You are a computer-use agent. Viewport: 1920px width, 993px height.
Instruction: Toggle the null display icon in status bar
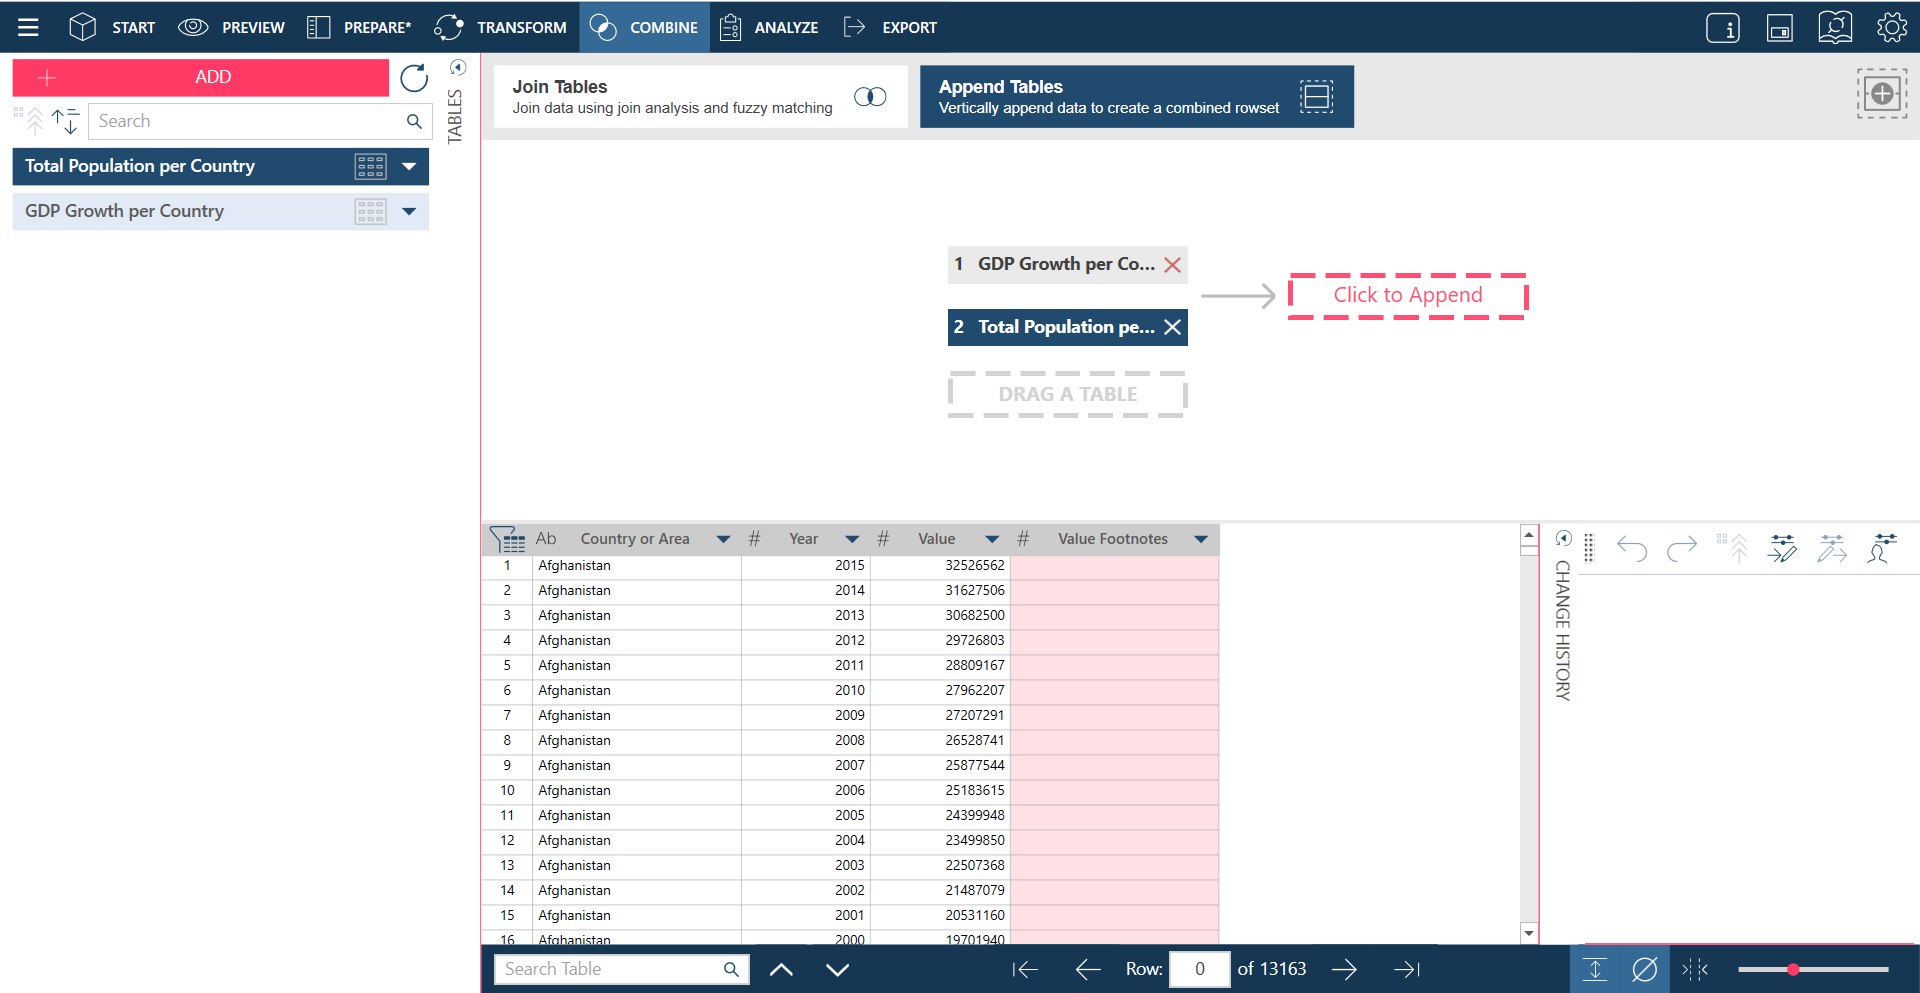[1644, 969]
